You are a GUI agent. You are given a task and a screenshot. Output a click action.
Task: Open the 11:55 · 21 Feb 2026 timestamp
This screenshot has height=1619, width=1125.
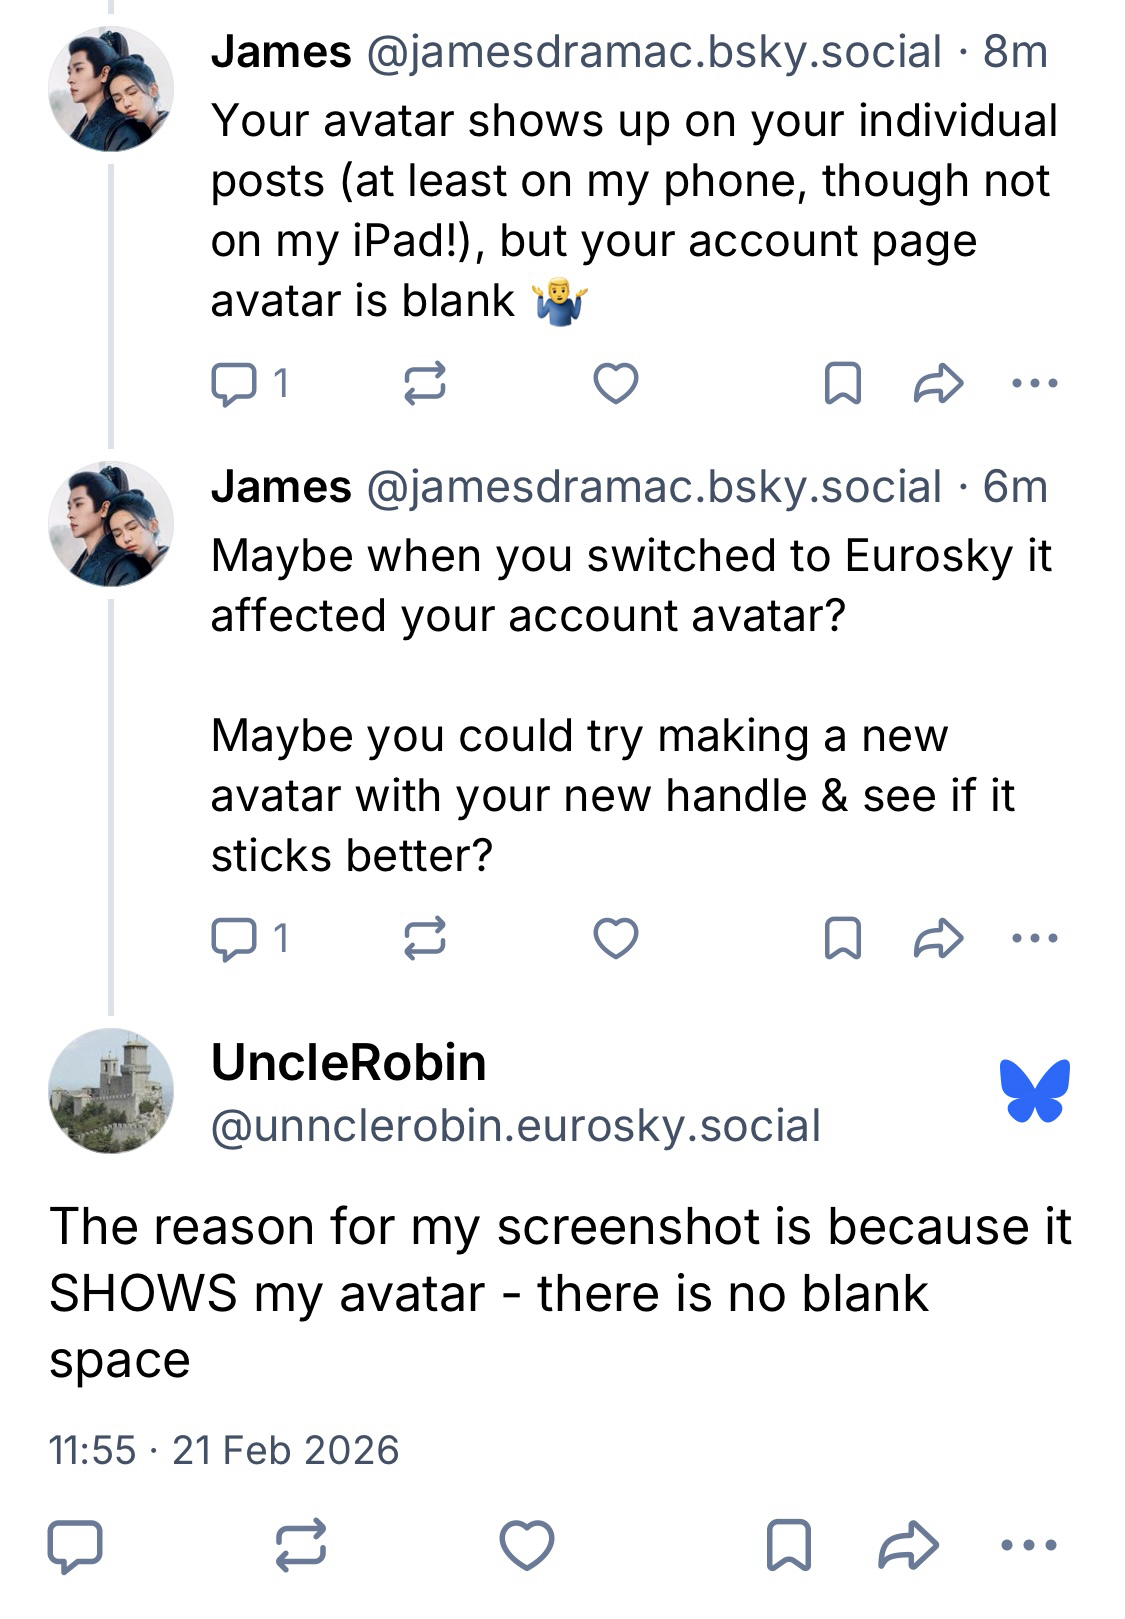point(224,1450)
